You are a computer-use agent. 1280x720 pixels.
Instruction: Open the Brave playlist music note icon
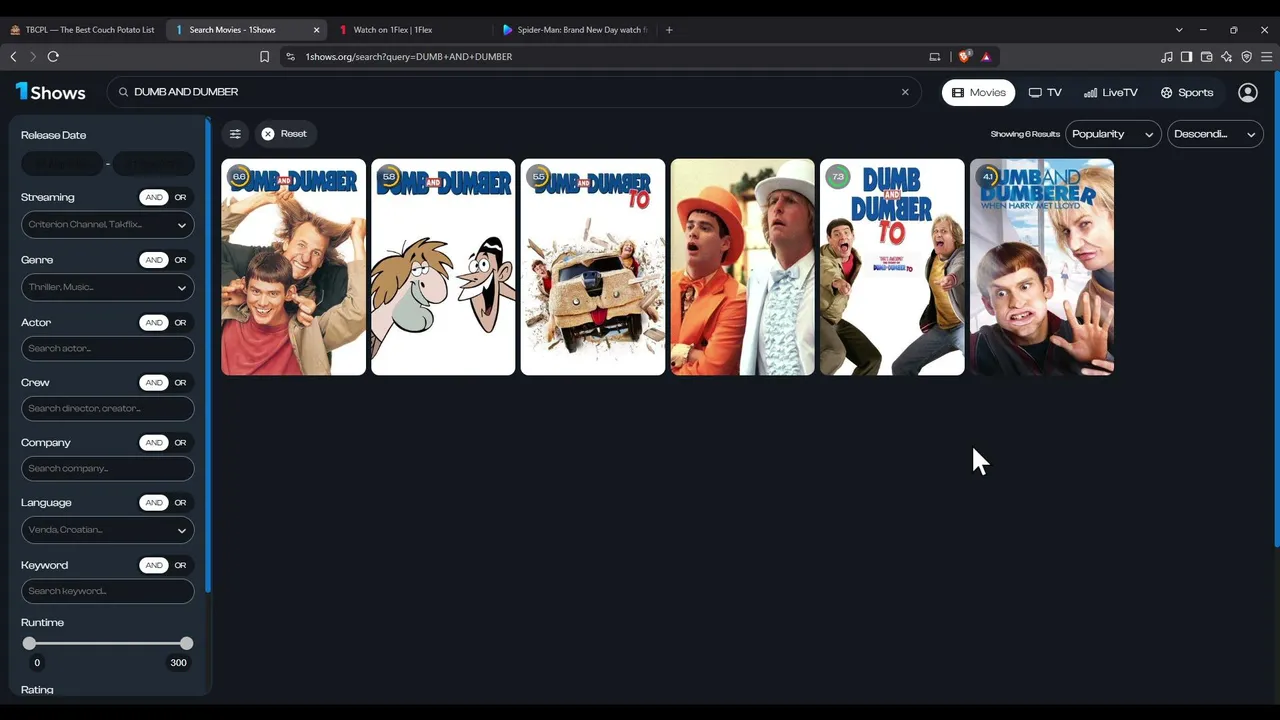(1167, 57)
